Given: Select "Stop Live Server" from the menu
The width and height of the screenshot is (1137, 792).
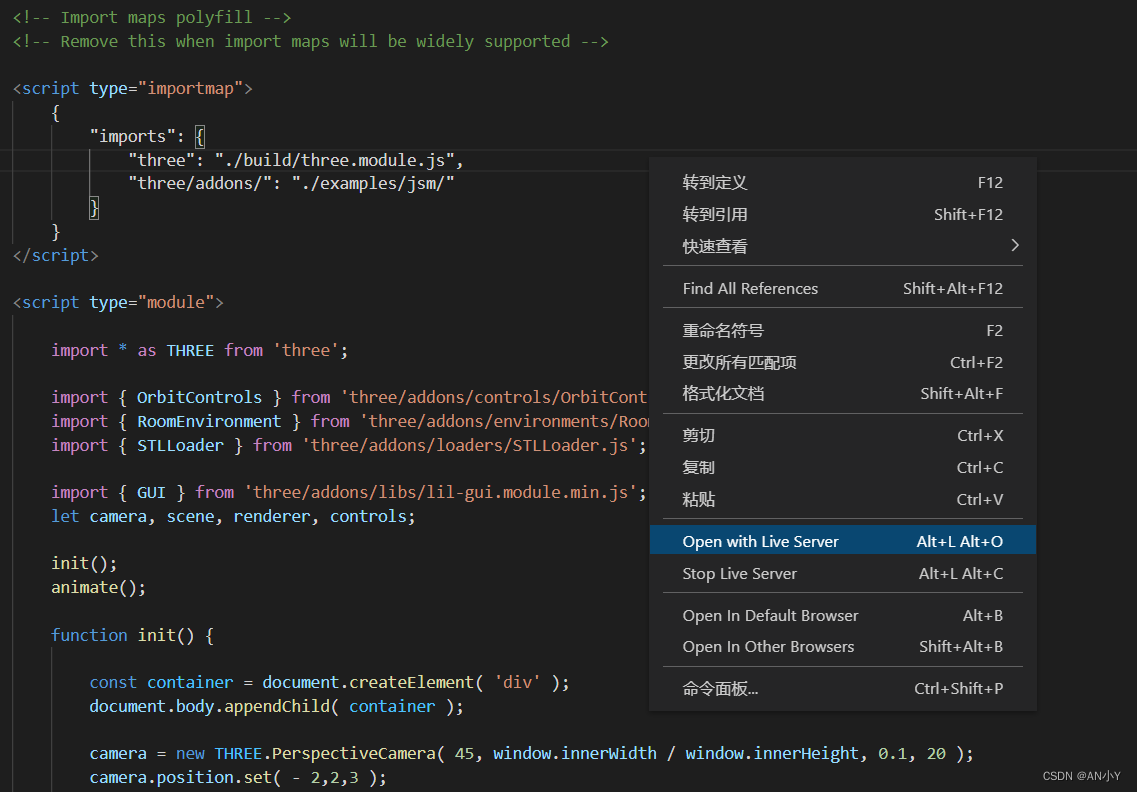Looking at the screenshot, I should click(740, 573).
